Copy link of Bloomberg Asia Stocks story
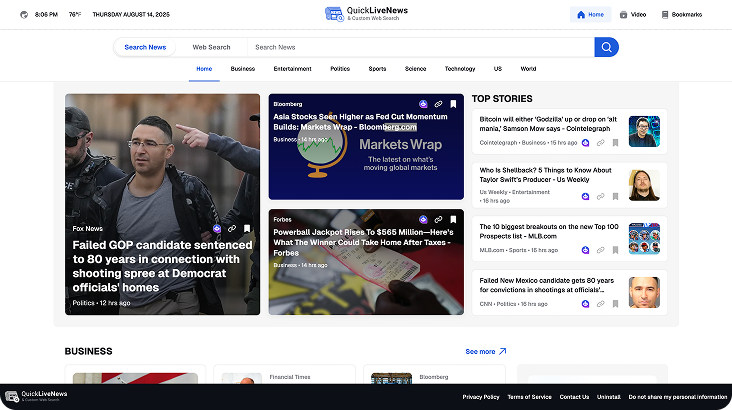The width and height of the screenshot is (732, 410). (438, 104)
